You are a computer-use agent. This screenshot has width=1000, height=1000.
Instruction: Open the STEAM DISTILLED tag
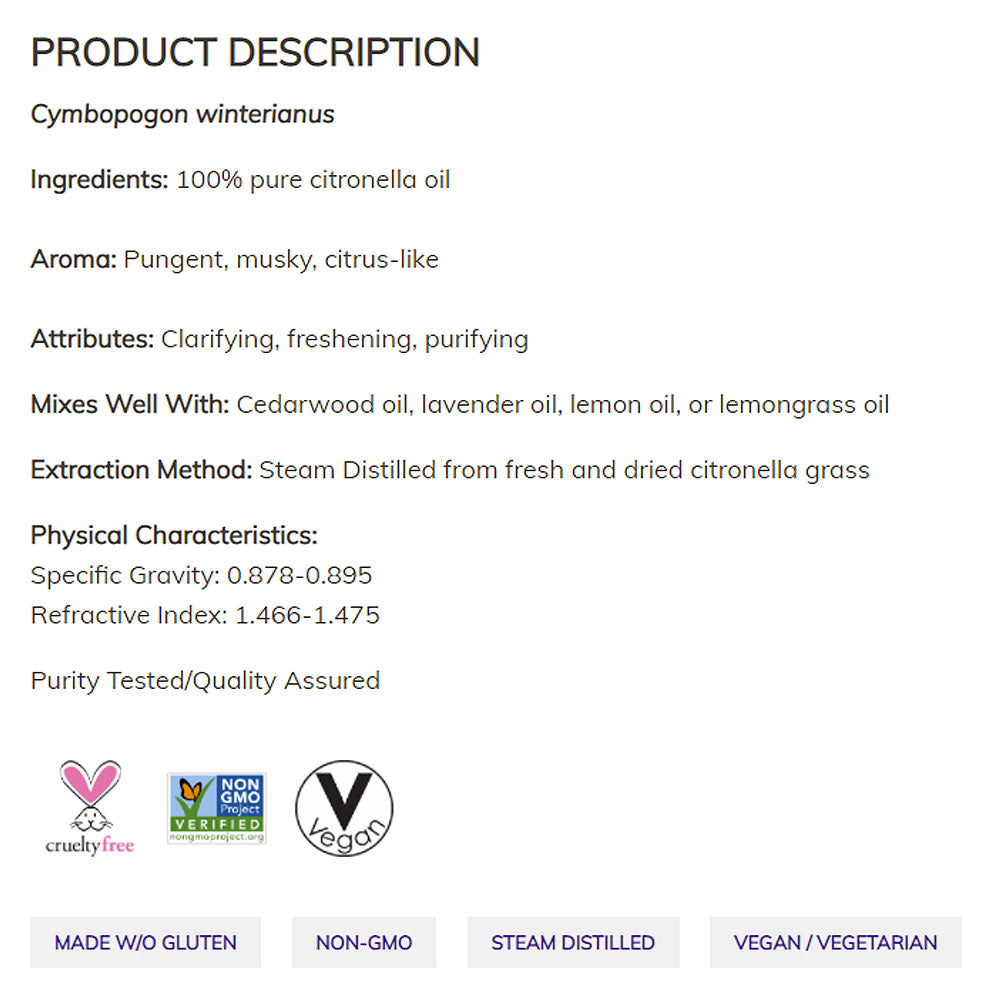coord(573,942)
